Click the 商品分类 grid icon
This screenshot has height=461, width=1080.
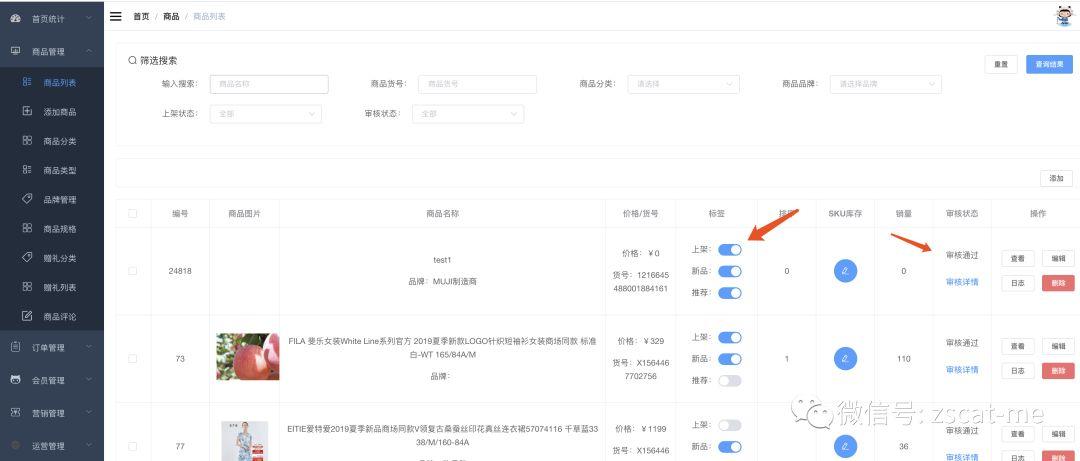click(x=27, y=141)
